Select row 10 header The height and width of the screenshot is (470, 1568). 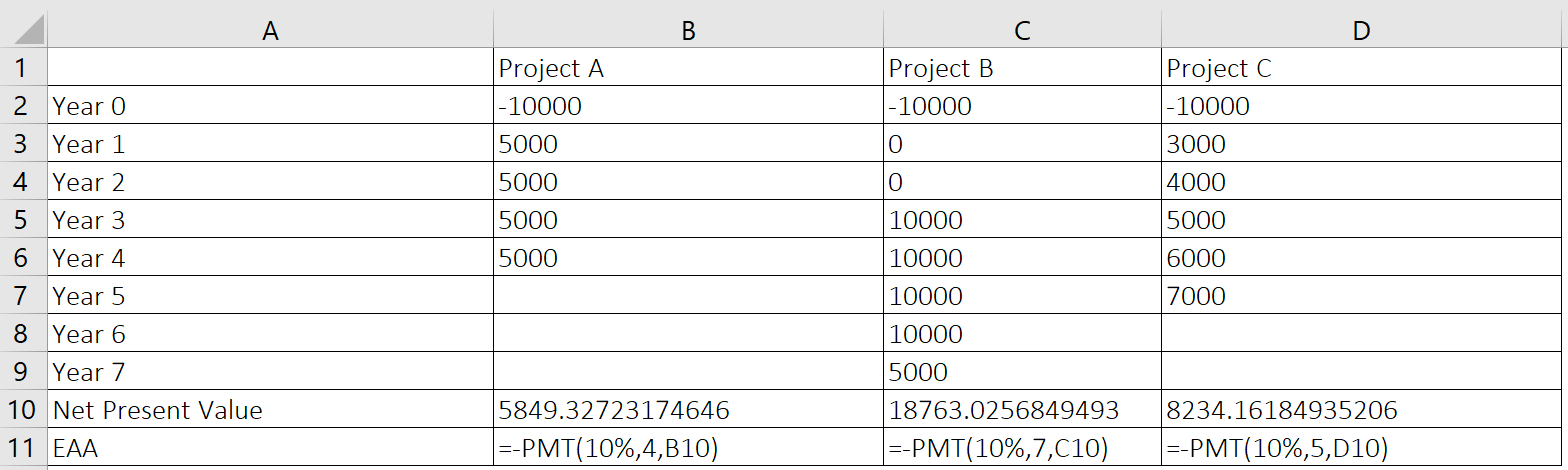pos(24,409)
